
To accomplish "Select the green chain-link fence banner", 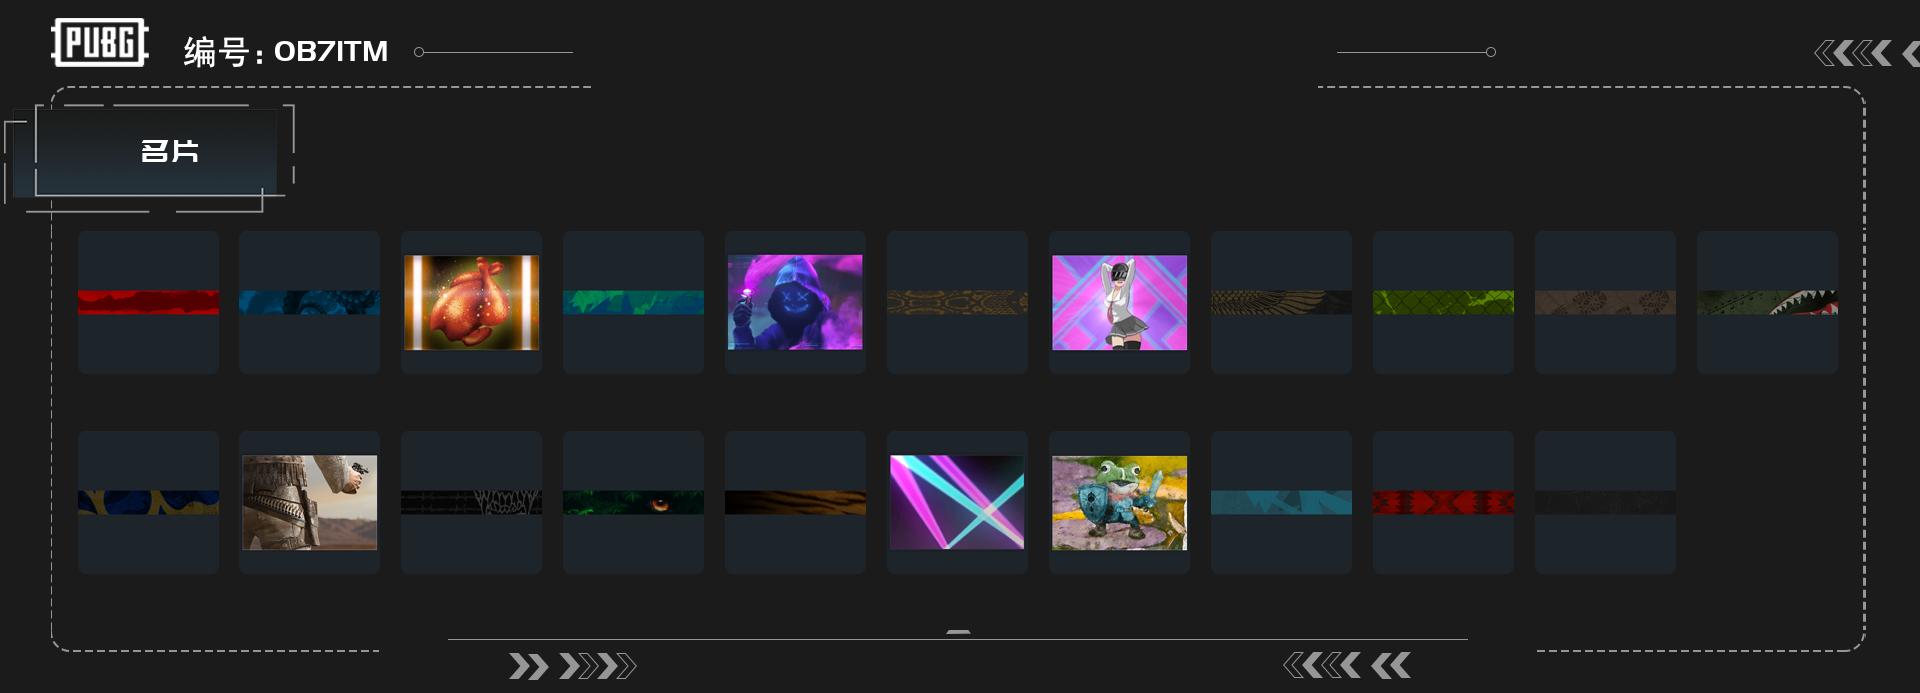I will pyautogui.click(x=1443, y=302).
